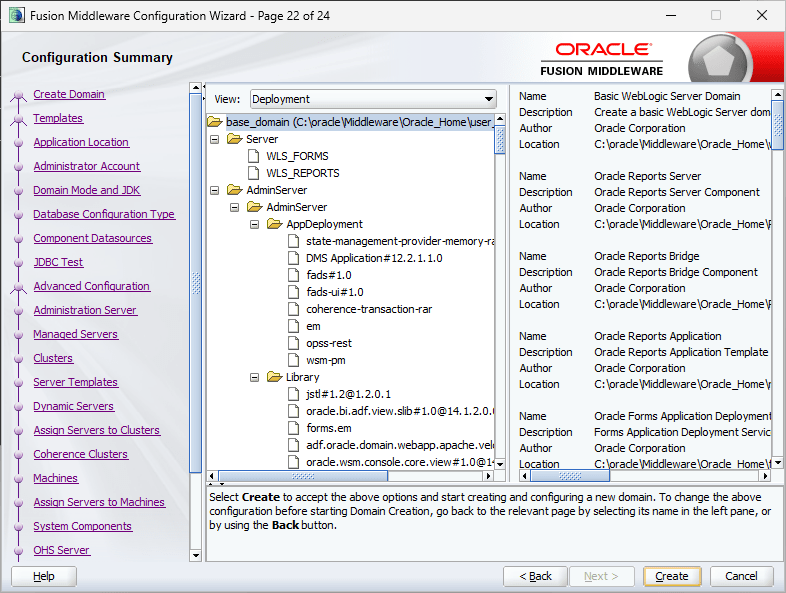Click the Back button
Image resolution: width=786 pixels, height=593 pixels.
pyautogui.click(x=535, y=576)
